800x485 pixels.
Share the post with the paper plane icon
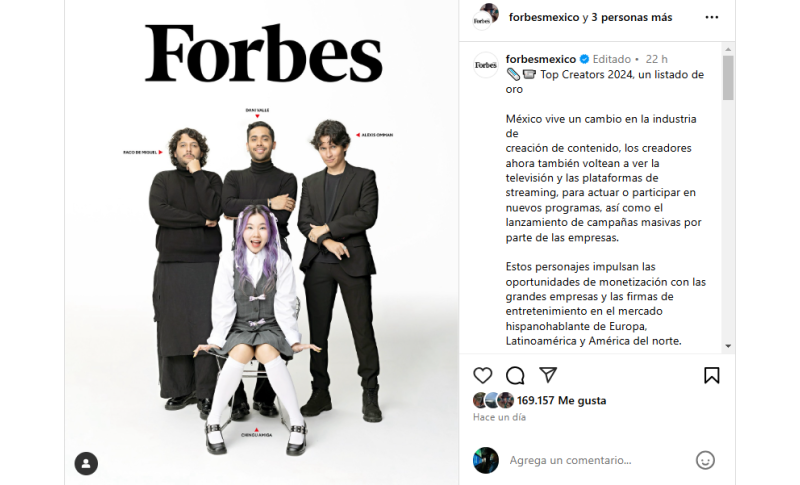[548, 375]
